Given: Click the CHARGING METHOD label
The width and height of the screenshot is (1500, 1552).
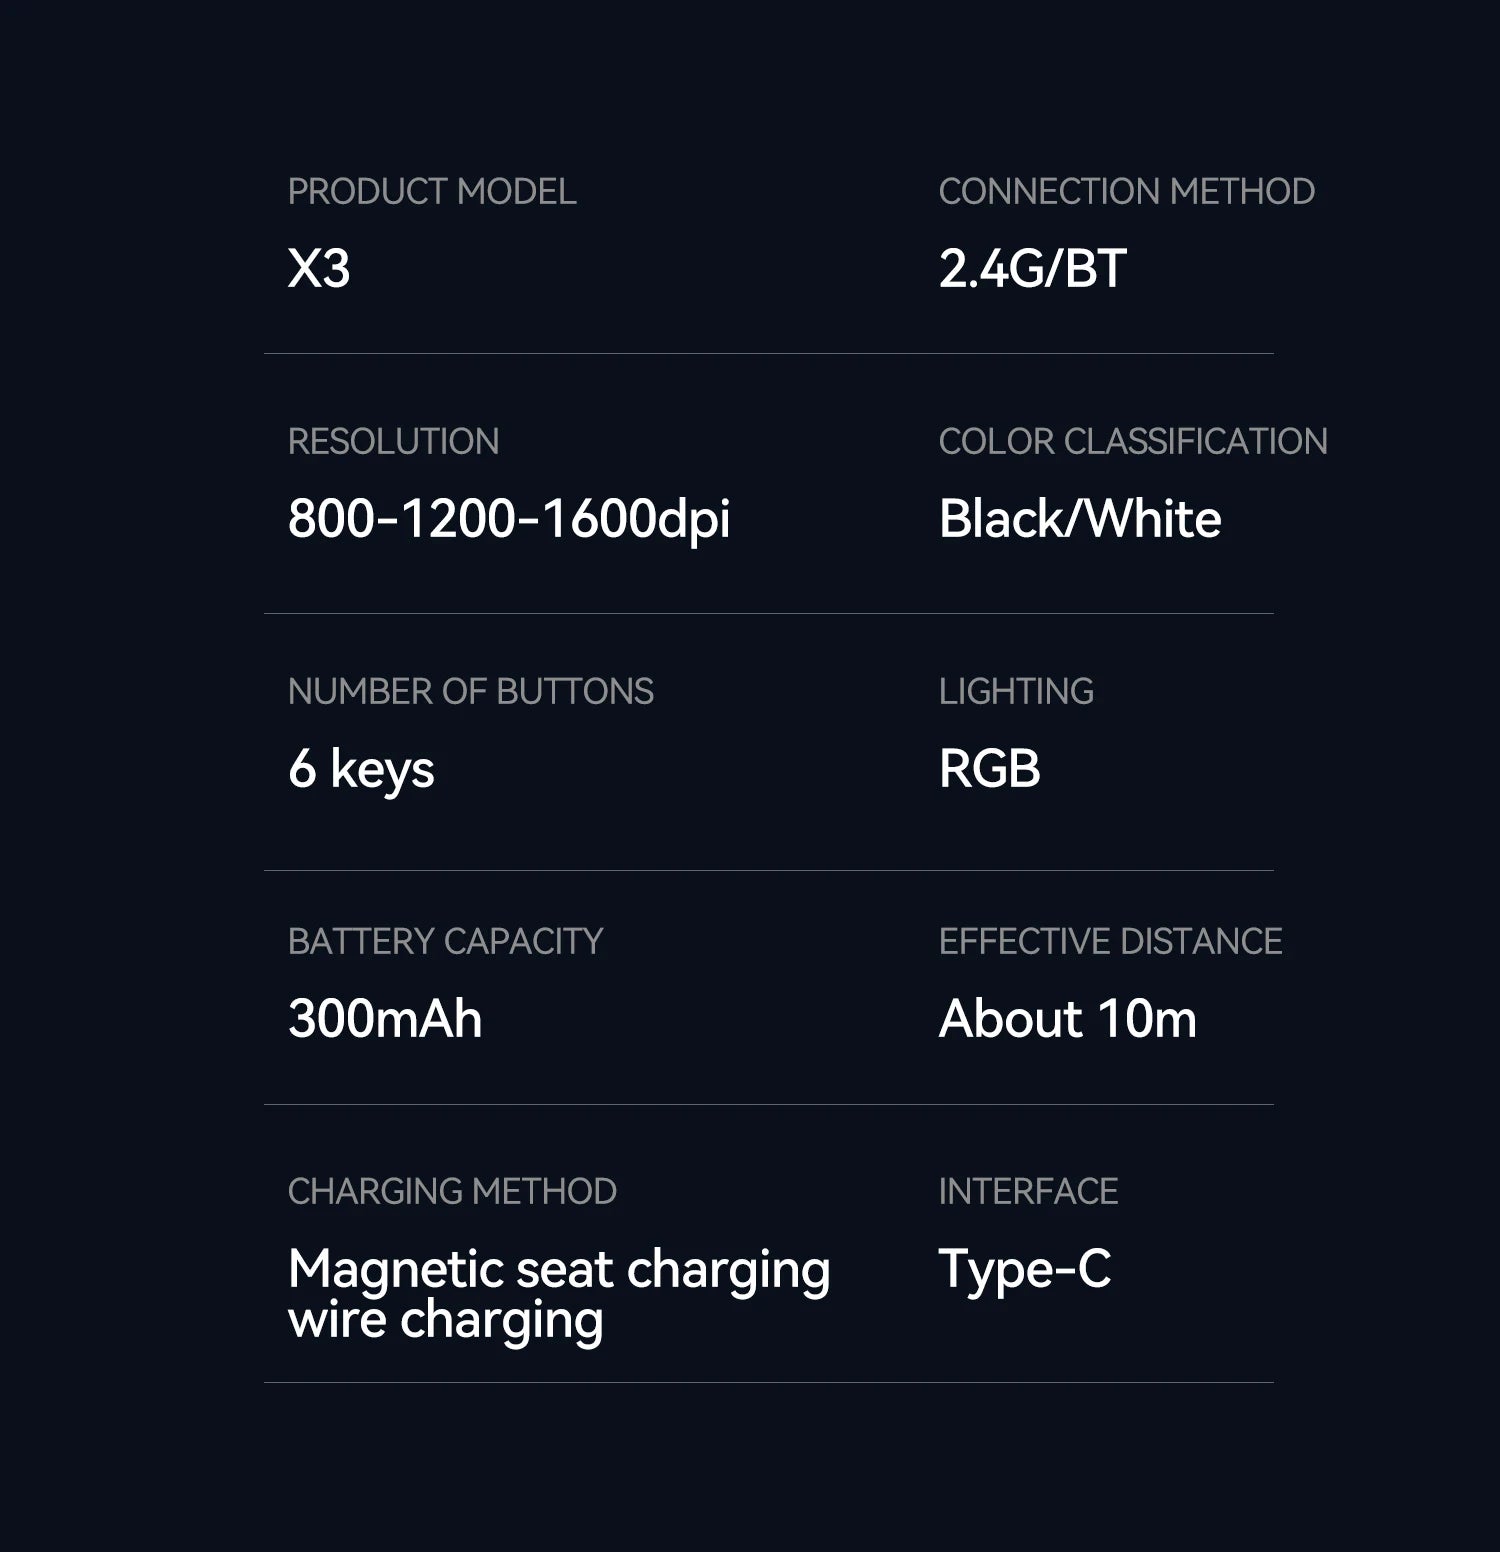Looking at the screenshot, I should (x=452, y=1192).
